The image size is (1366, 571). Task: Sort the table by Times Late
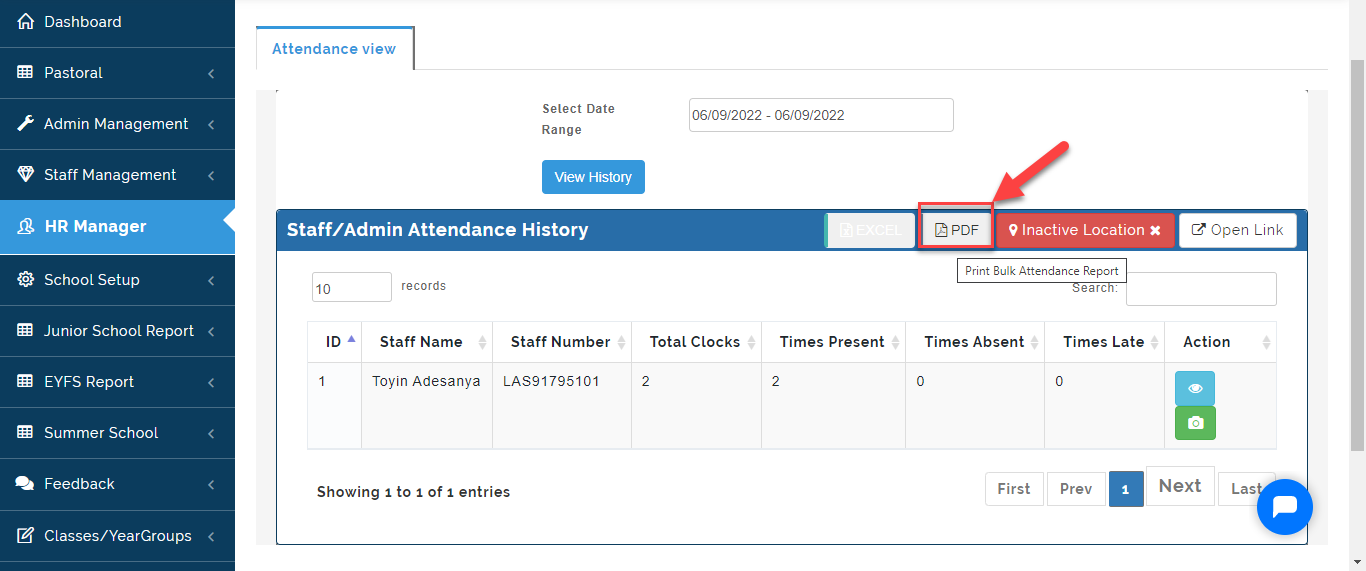pos(1104,341)
